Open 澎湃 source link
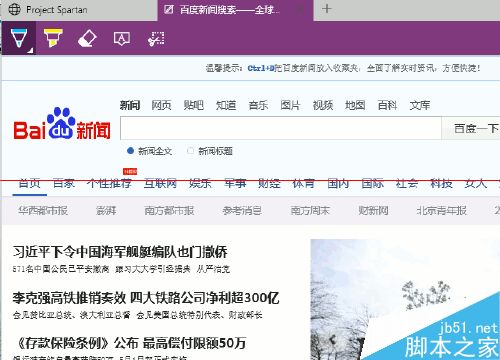Viewport: 500px width, 360px height. 106,210
